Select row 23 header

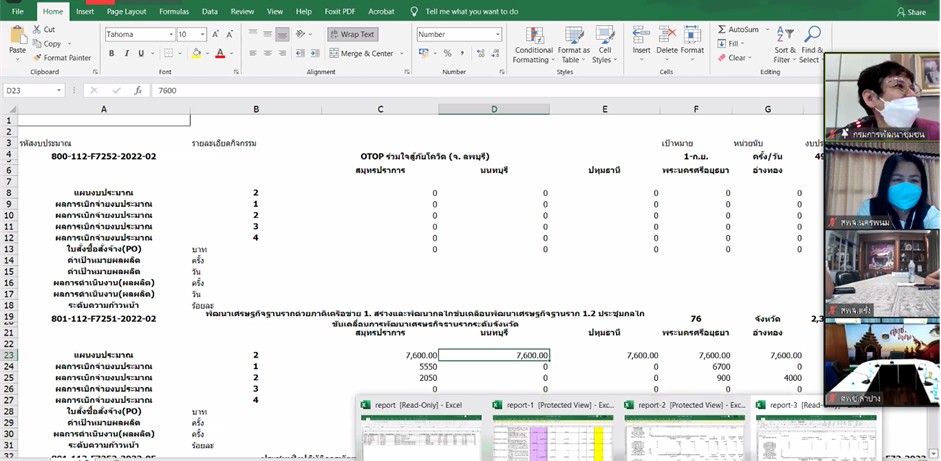8,355
